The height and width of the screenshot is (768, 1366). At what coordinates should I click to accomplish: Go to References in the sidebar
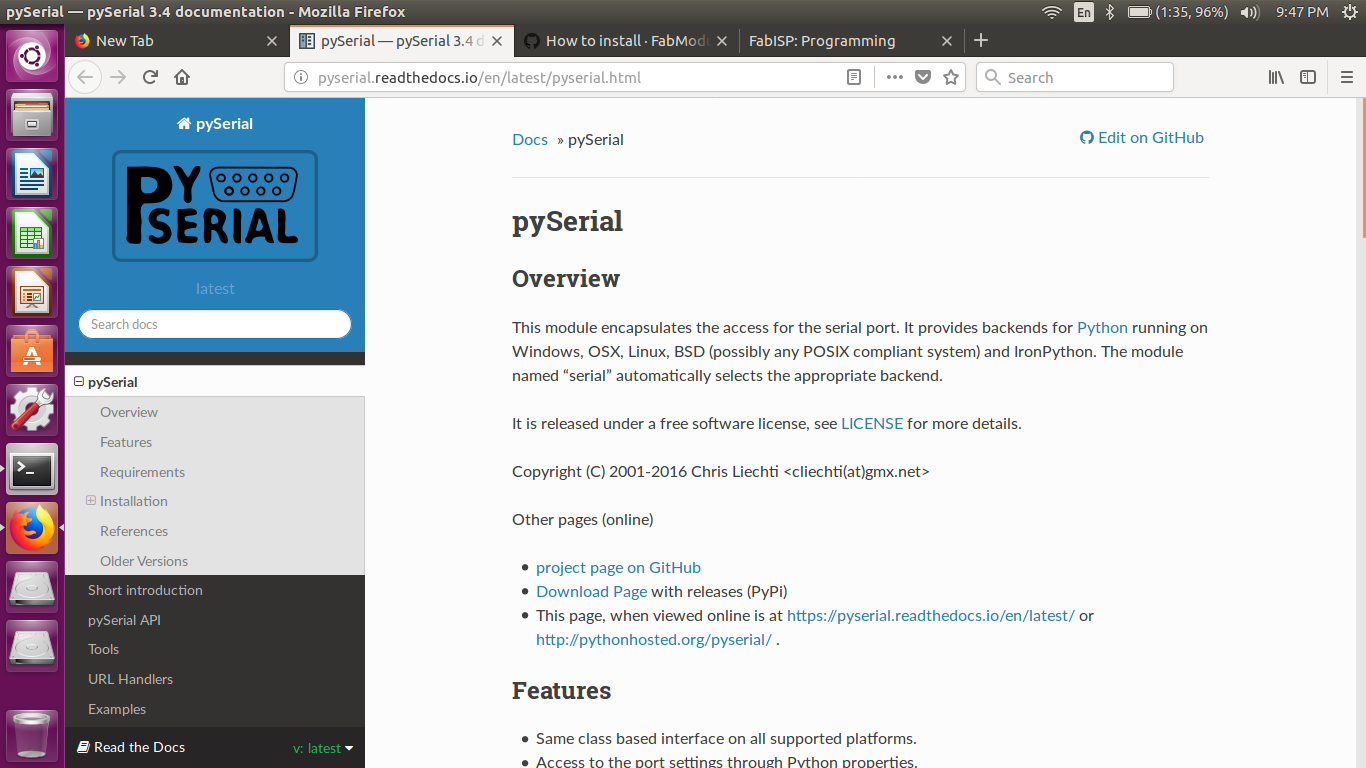coord(134,531)
